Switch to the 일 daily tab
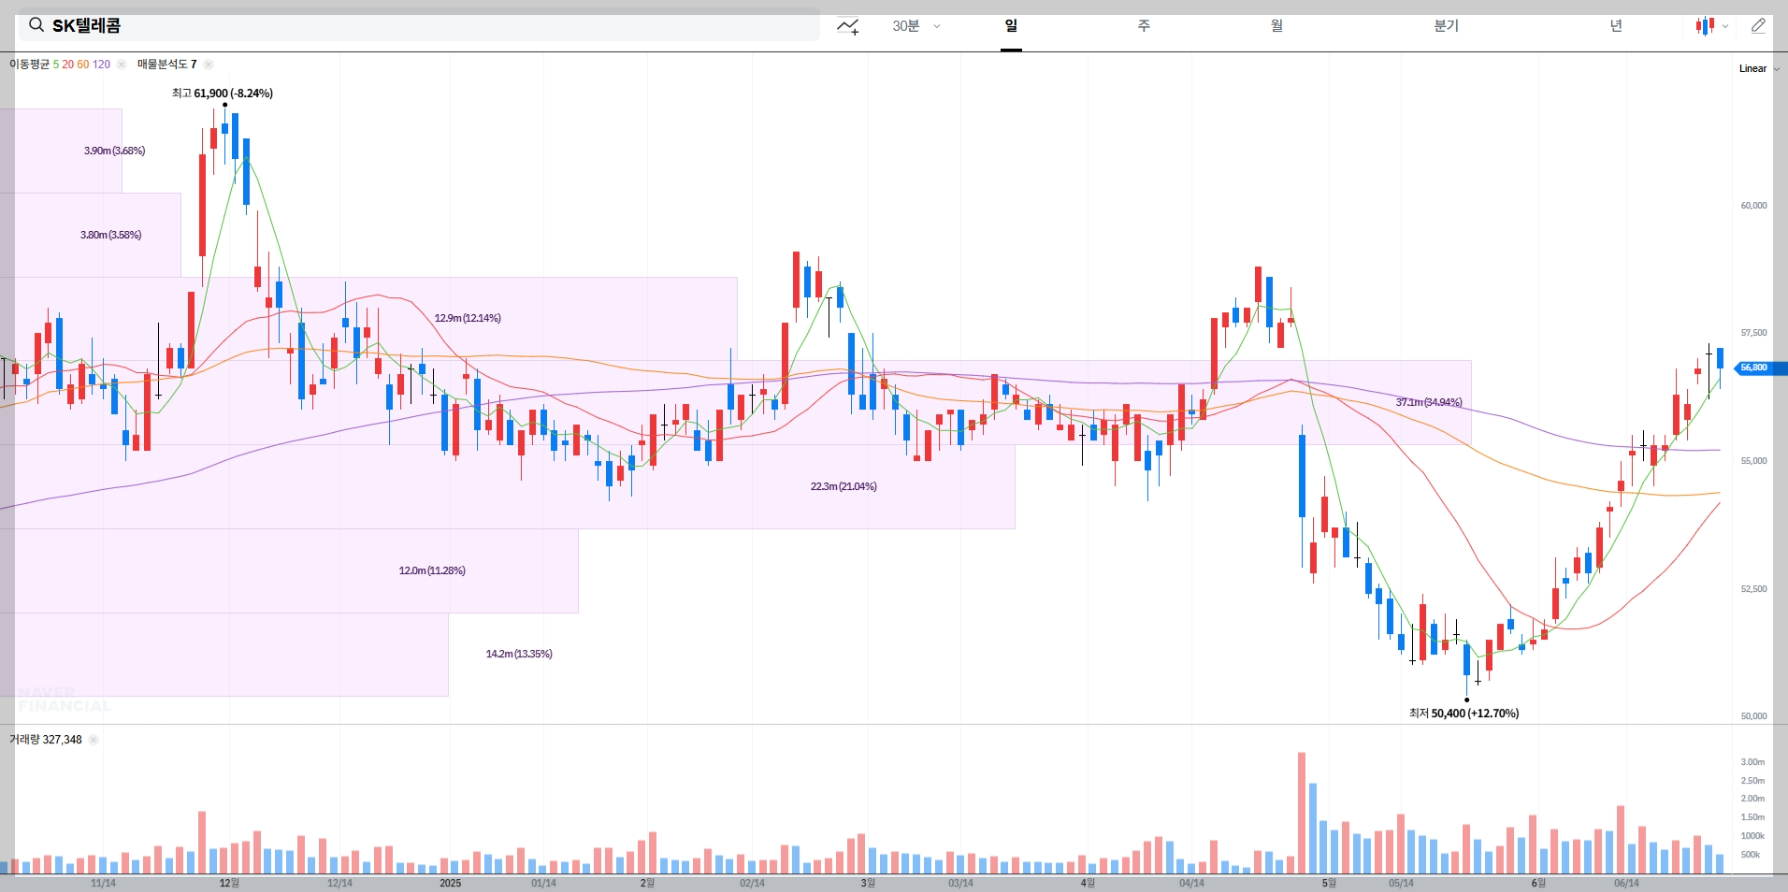The width and height of the screenshot is (1788, 892). 1011,26
